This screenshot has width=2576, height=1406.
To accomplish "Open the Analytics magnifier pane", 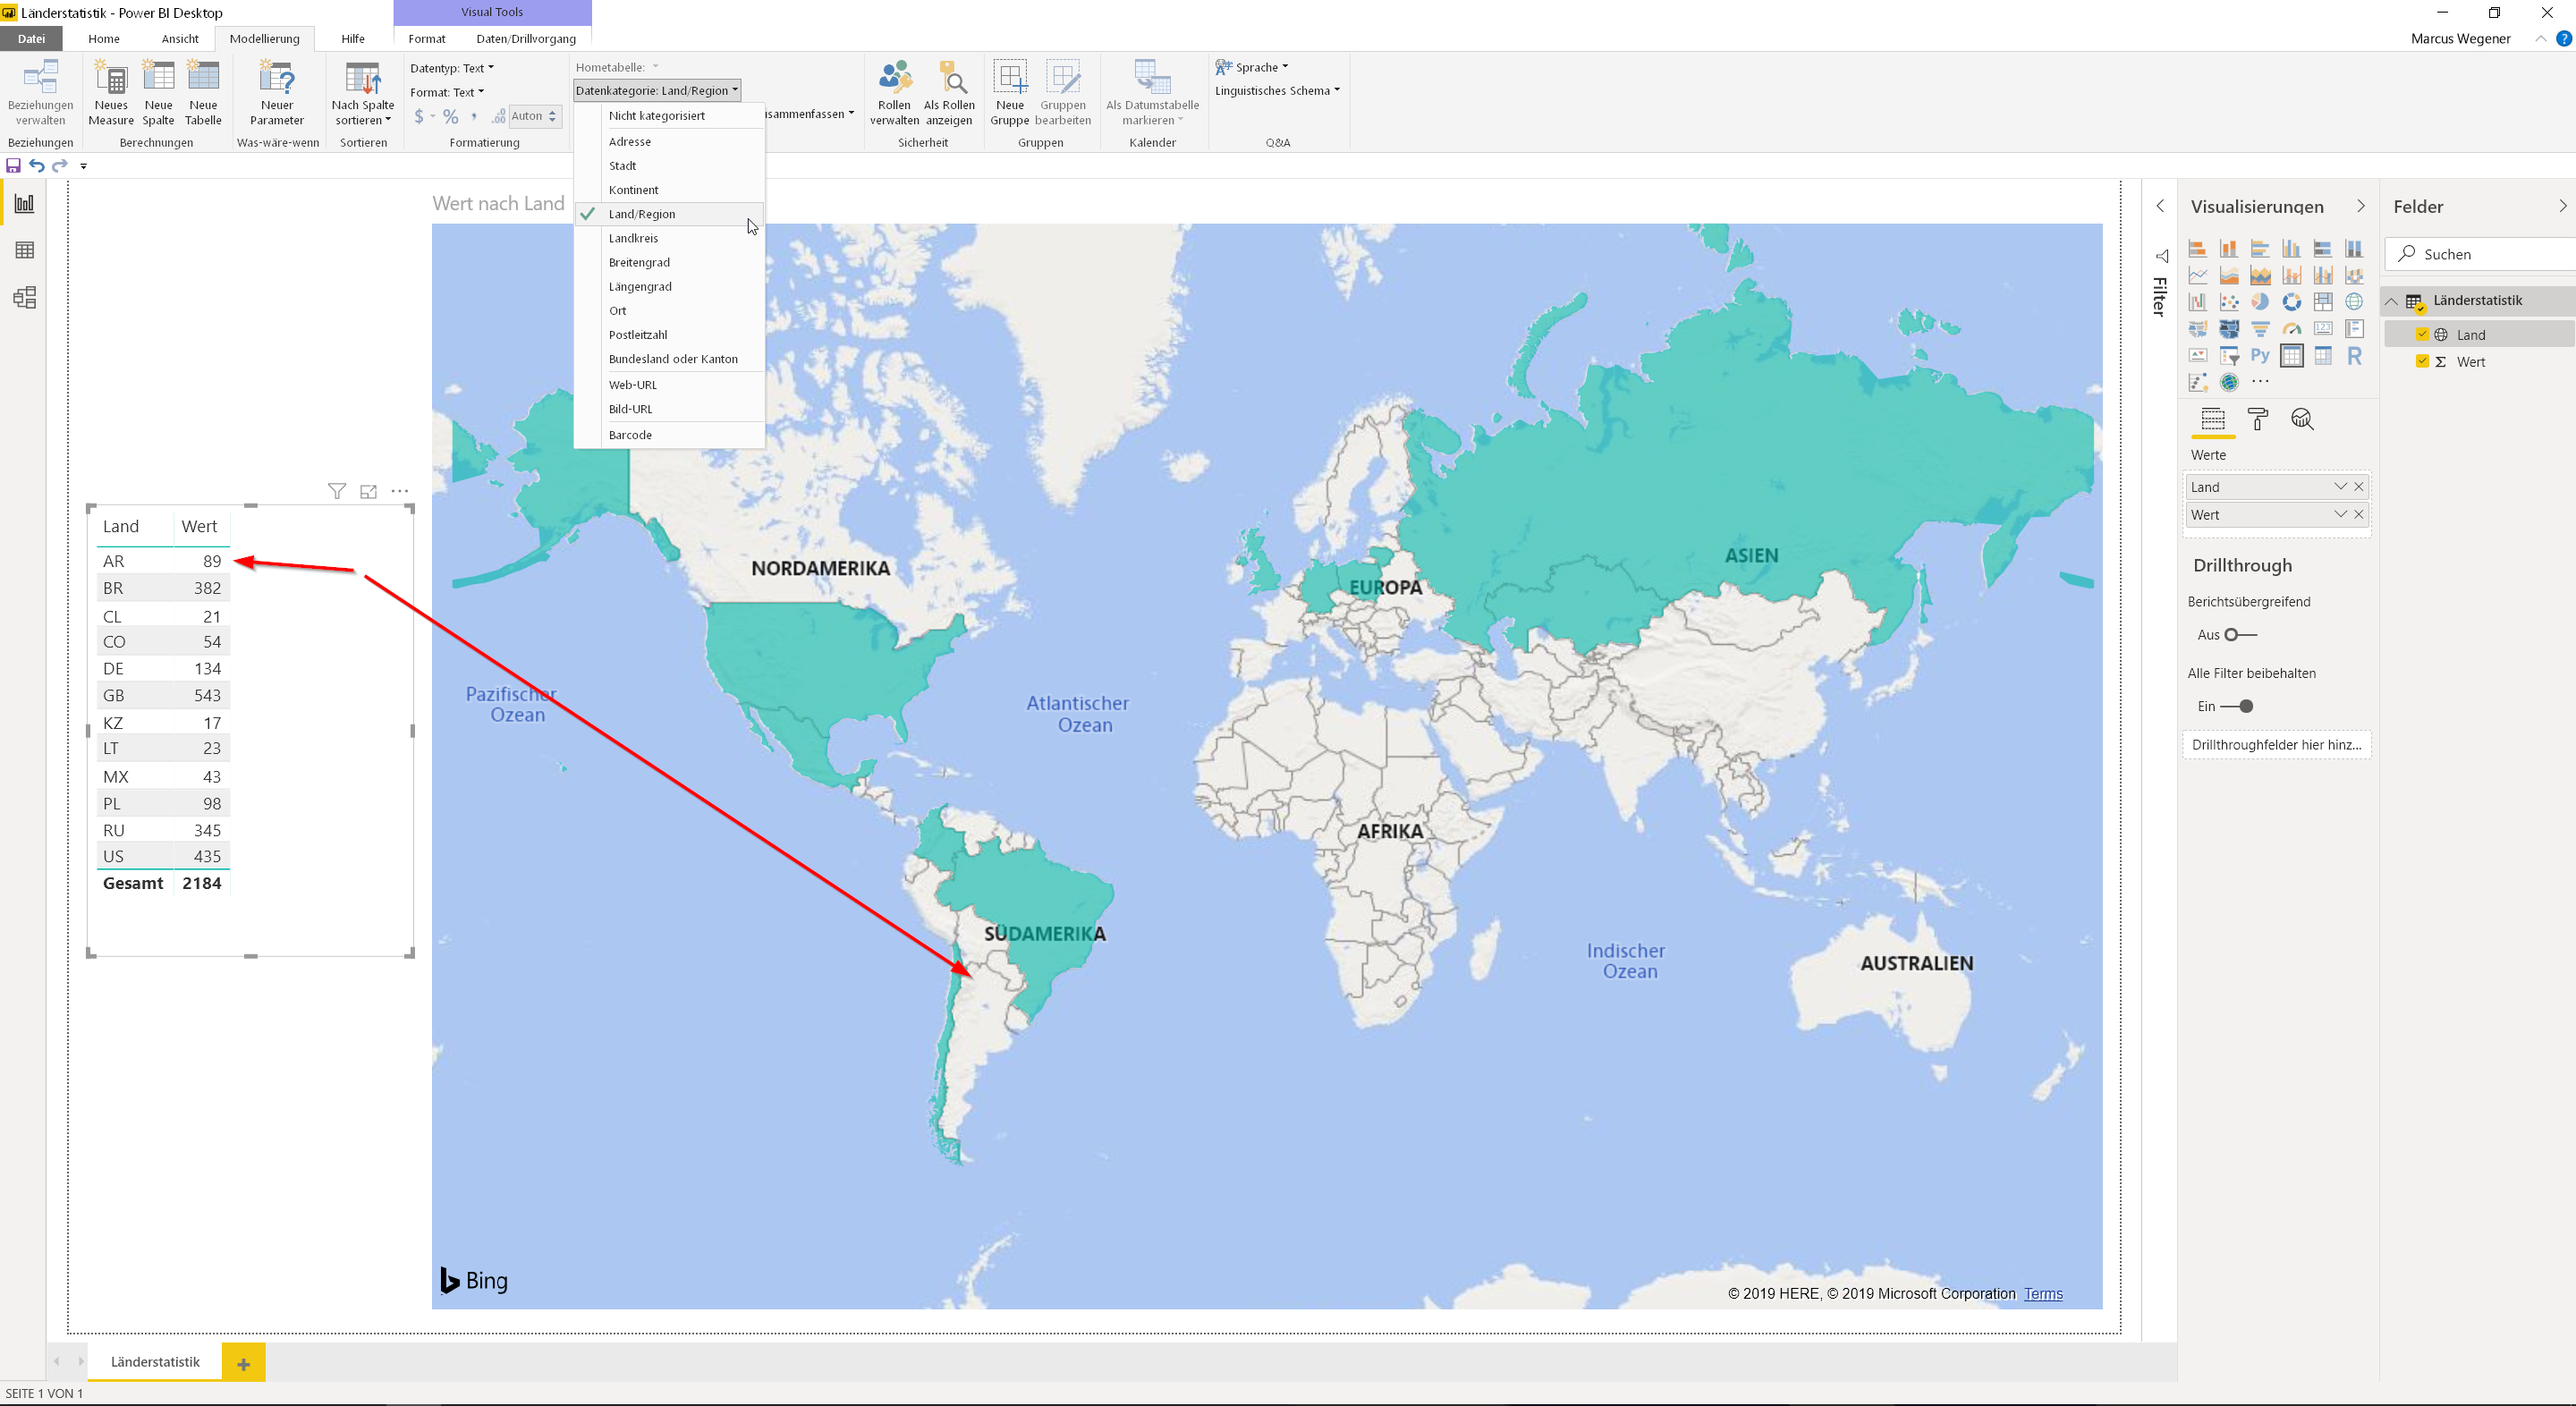I will [2302, 419].
